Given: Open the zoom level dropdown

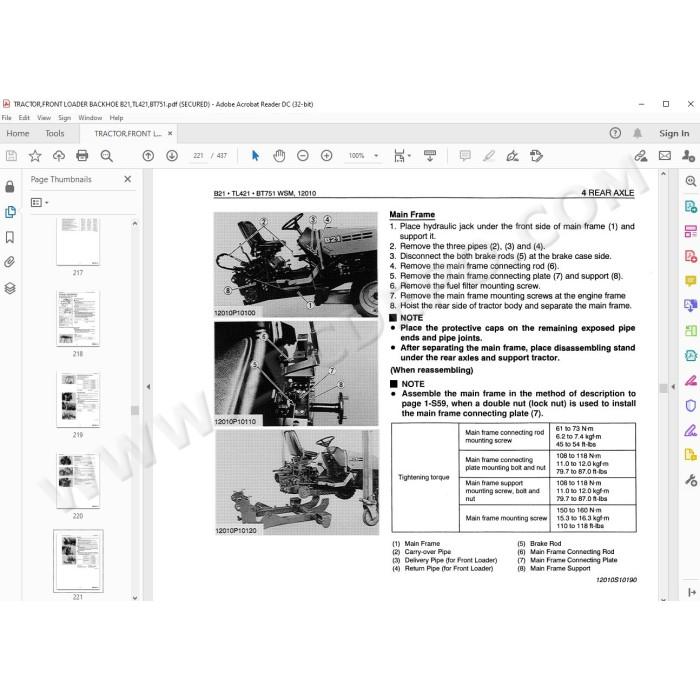Looking at the screenshot, I should coord(376,156).
